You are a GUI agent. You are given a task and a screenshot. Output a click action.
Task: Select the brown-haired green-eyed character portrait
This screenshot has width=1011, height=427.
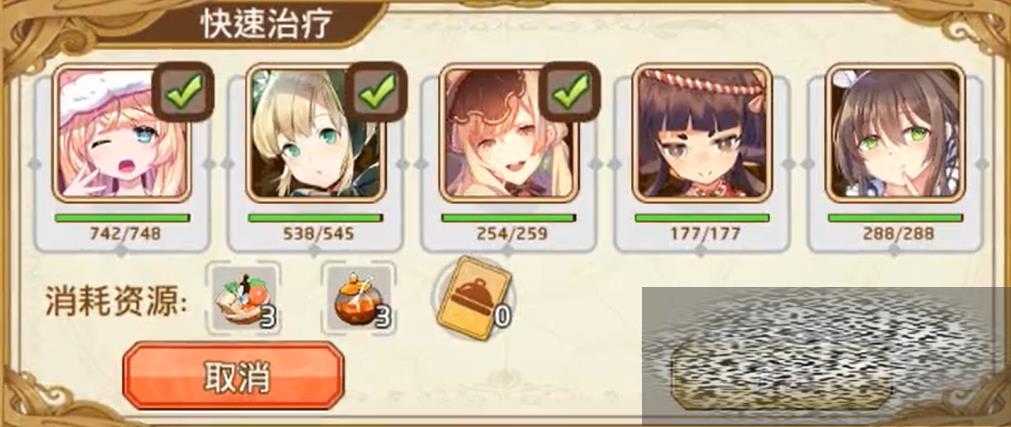click(x=895, y=134)
